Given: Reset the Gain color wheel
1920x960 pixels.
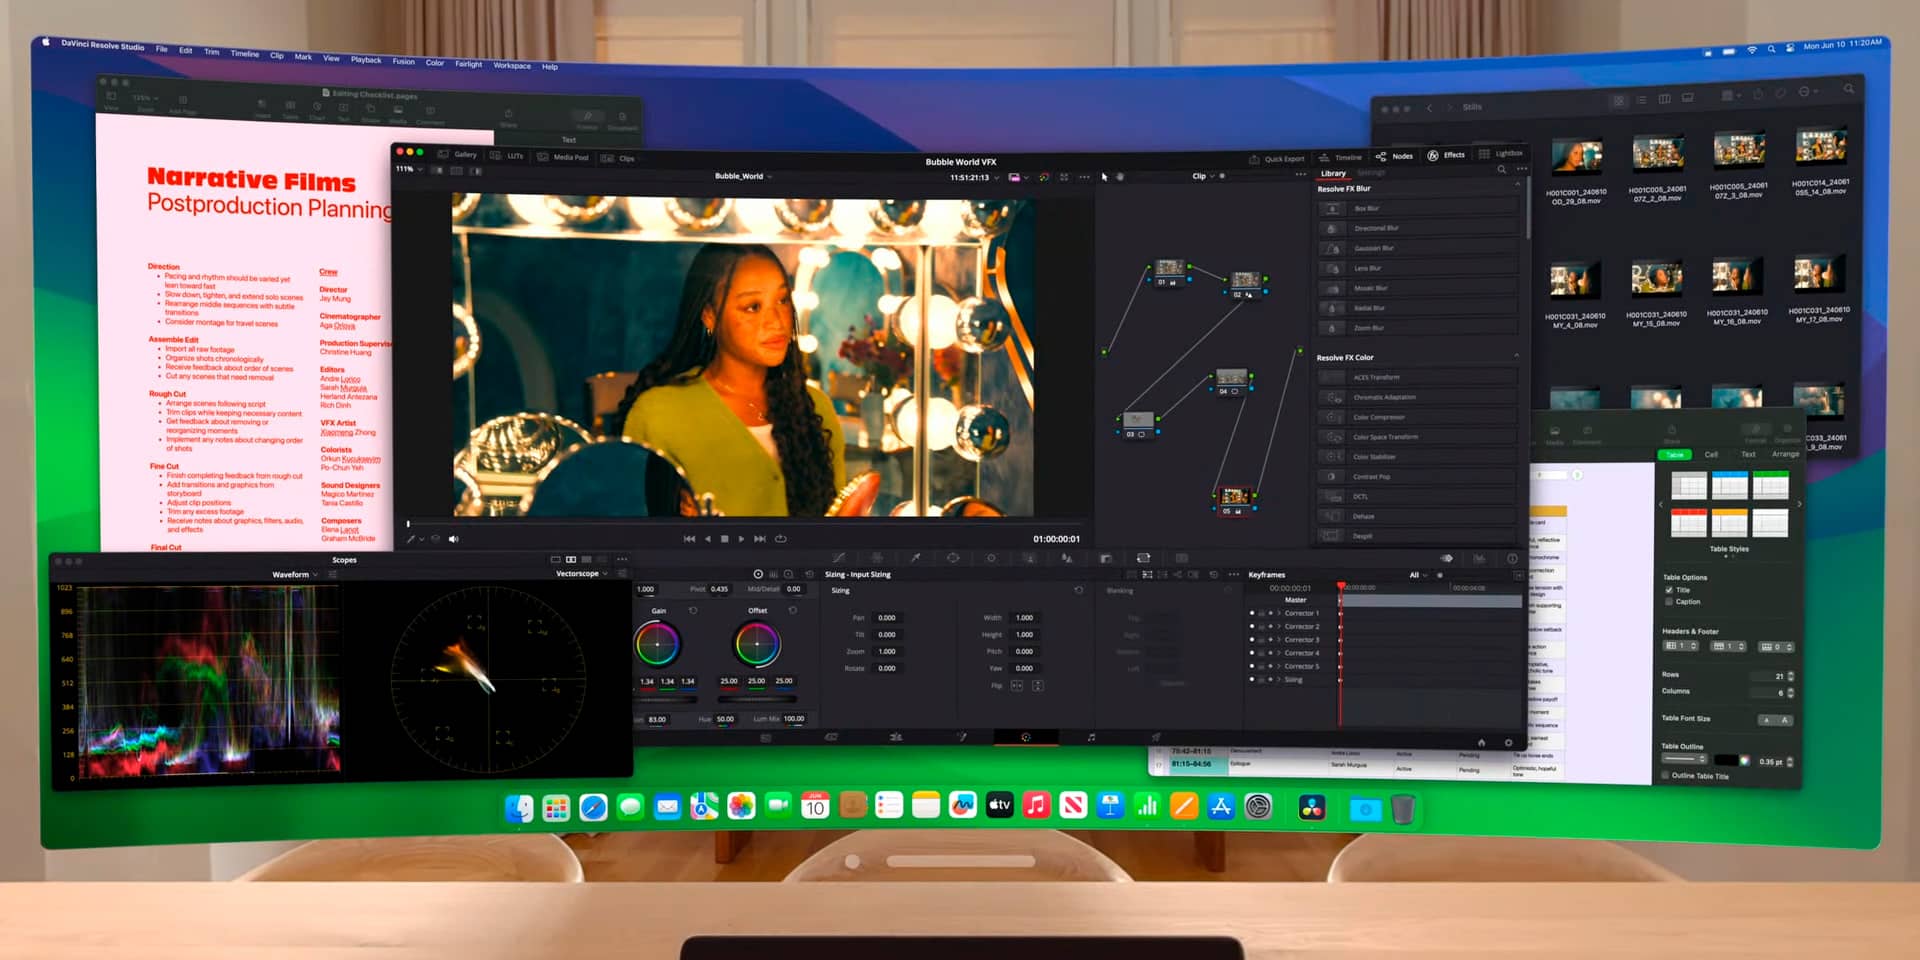Looking at the screenshot, I should (693, 610).
